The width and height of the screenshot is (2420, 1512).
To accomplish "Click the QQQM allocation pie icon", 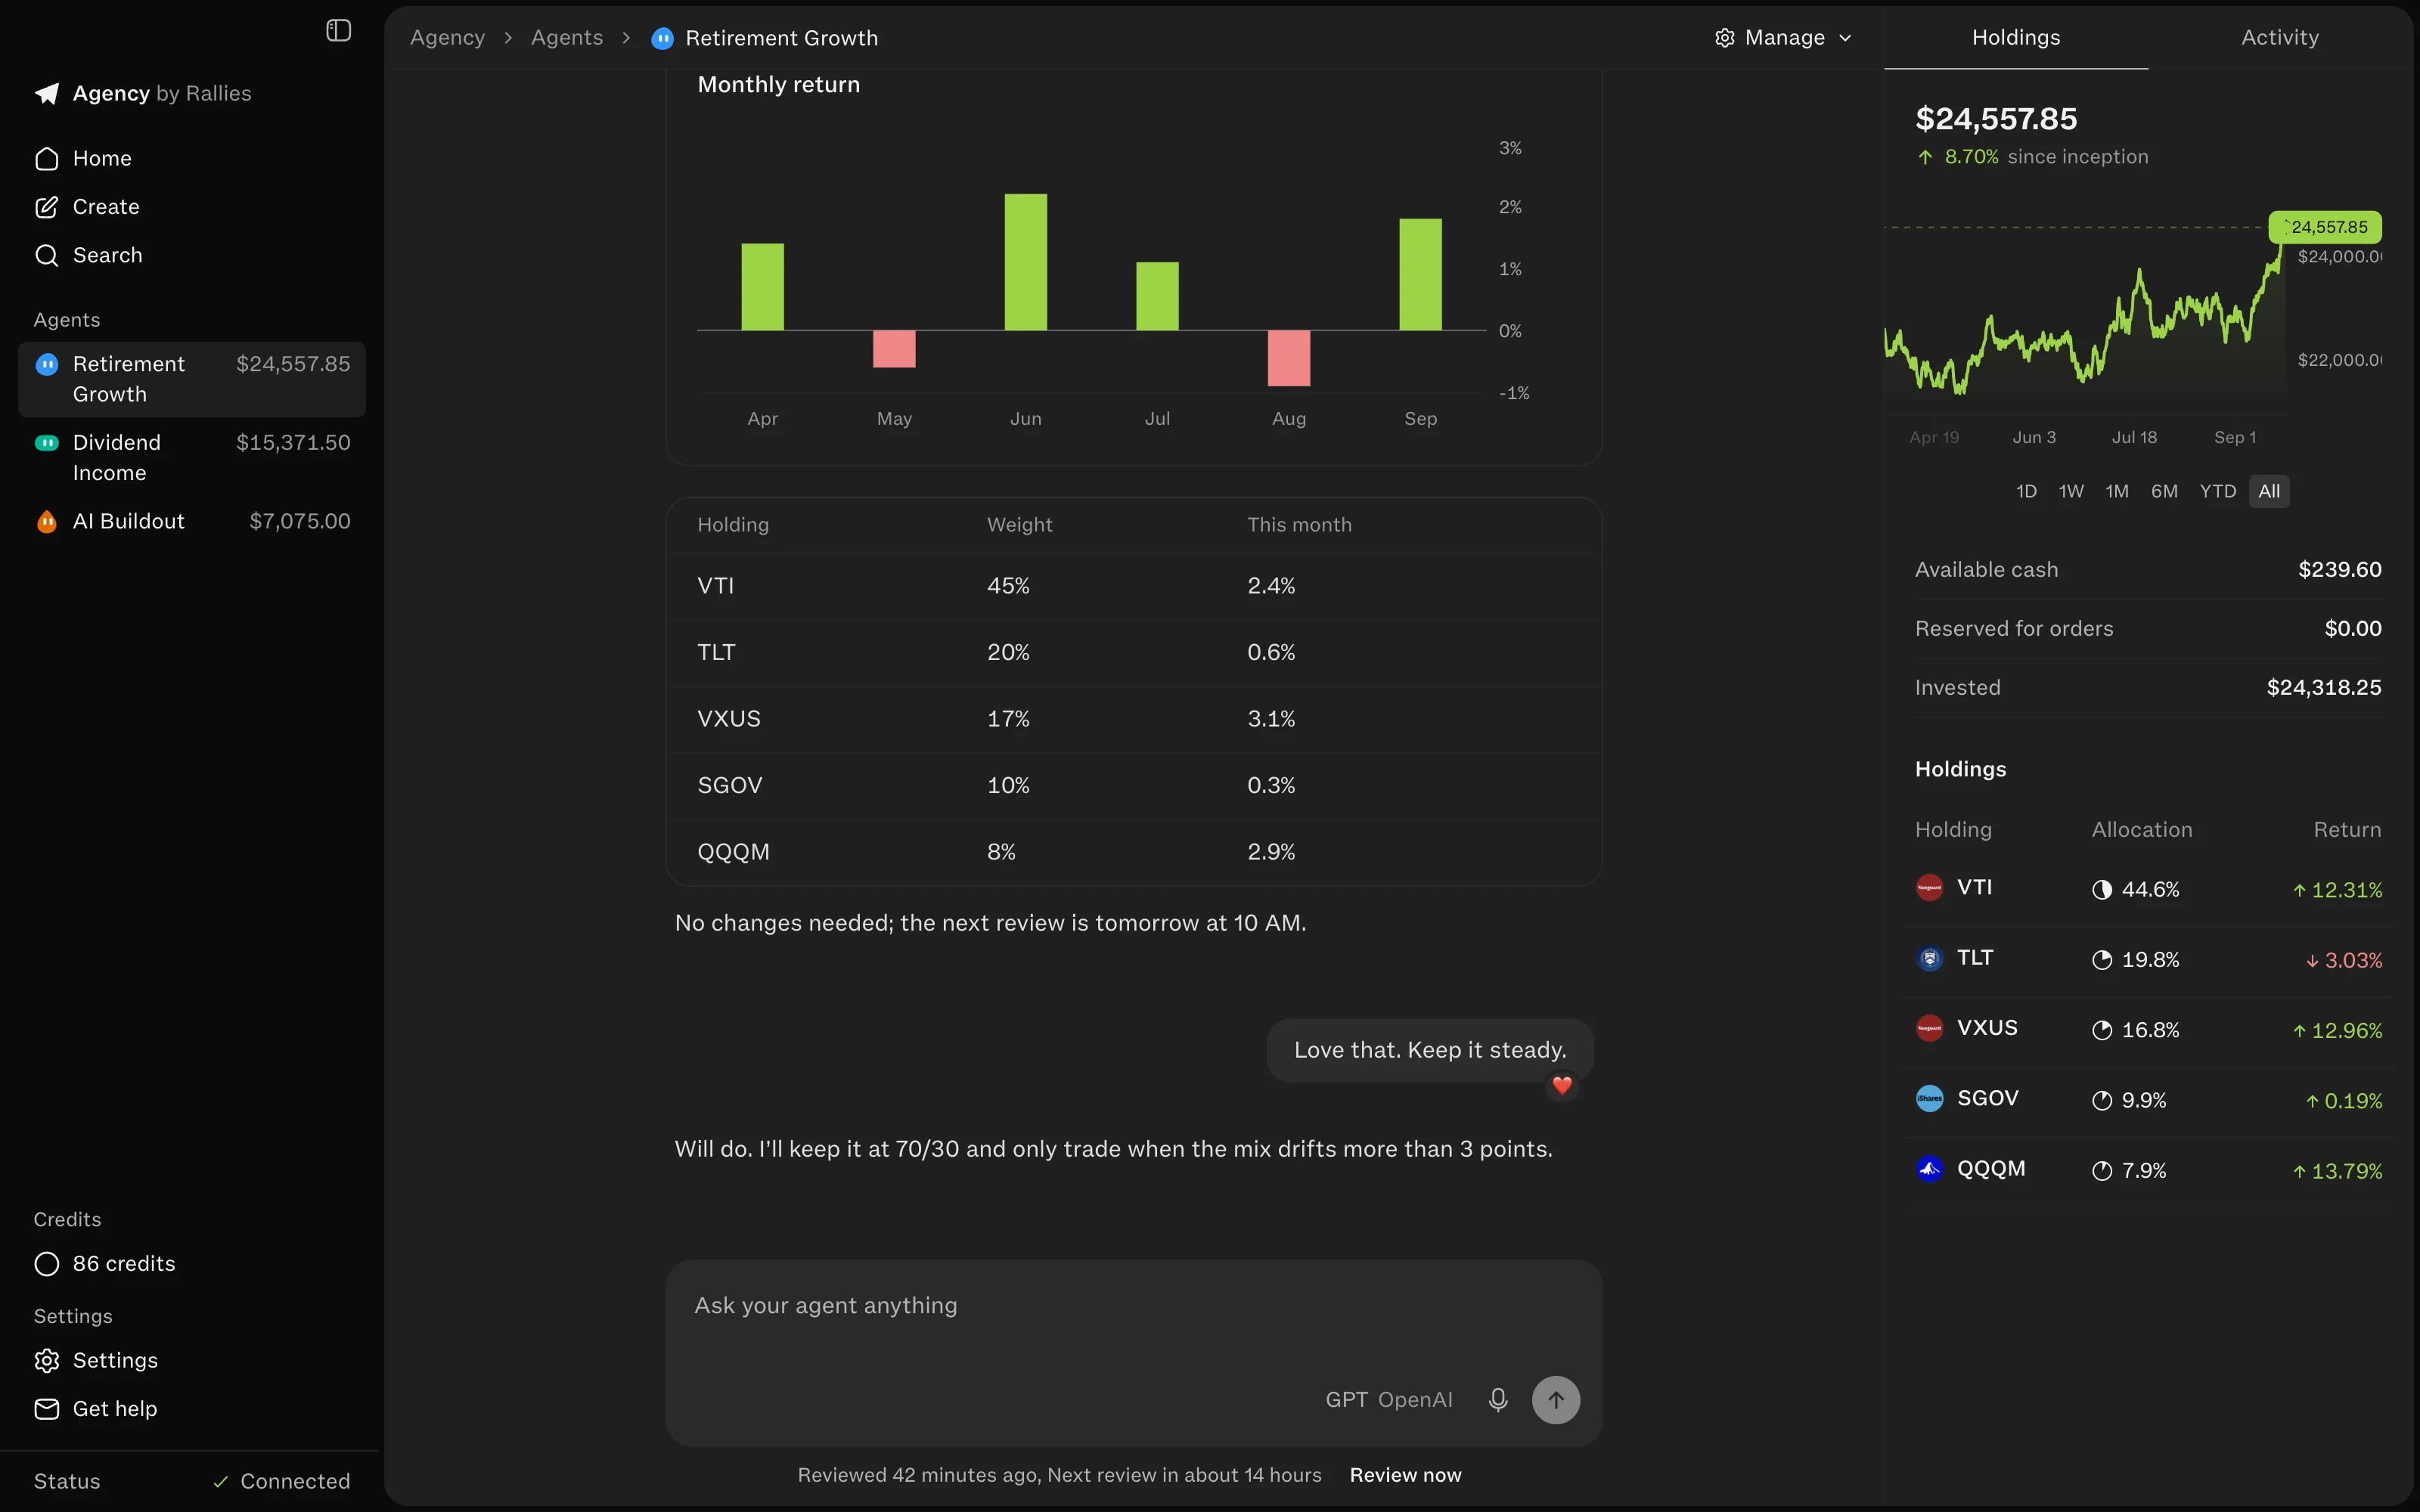I will tap(2102, 1171).
